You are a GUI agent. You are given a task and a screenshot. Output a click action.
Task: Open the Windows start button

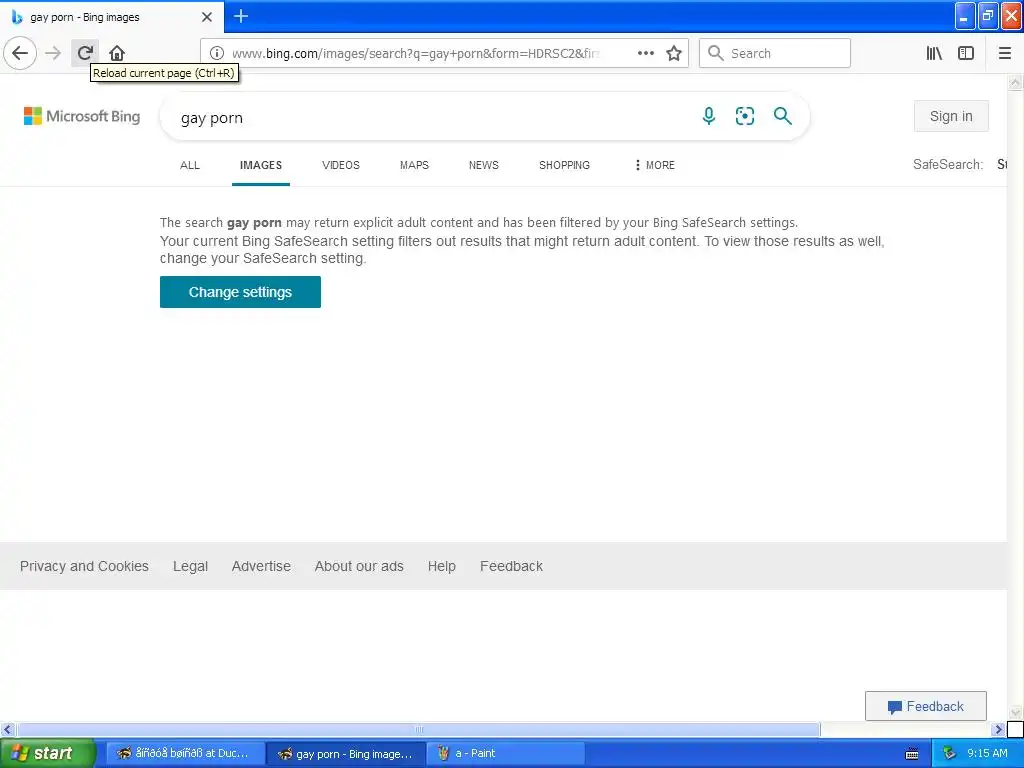[47, 754]
